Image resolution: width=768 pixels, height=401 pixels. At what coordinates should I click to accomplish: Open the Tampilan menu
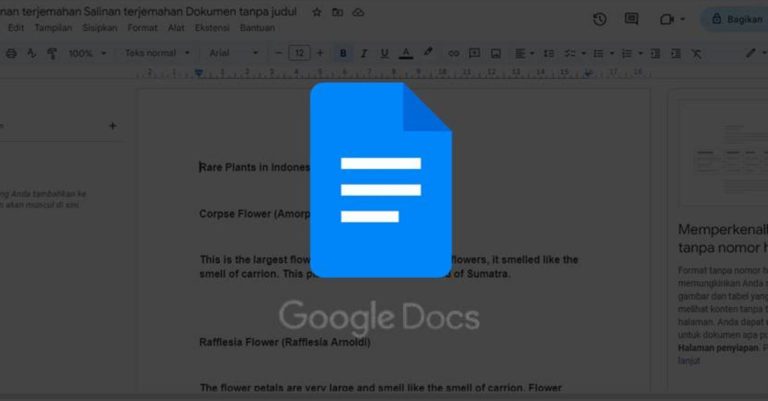[x=53, y=28]
